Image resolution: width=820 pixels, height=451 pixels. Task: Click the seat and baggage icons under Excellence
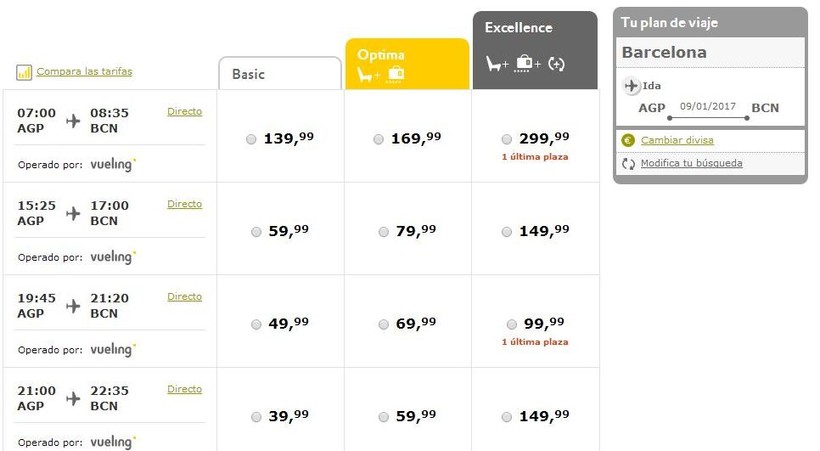[x=525, y=64]
